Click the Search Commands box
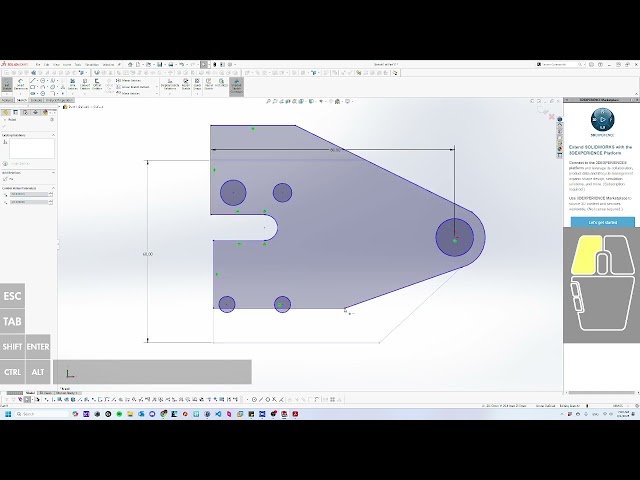640x480 pixels. click(560, 64)
